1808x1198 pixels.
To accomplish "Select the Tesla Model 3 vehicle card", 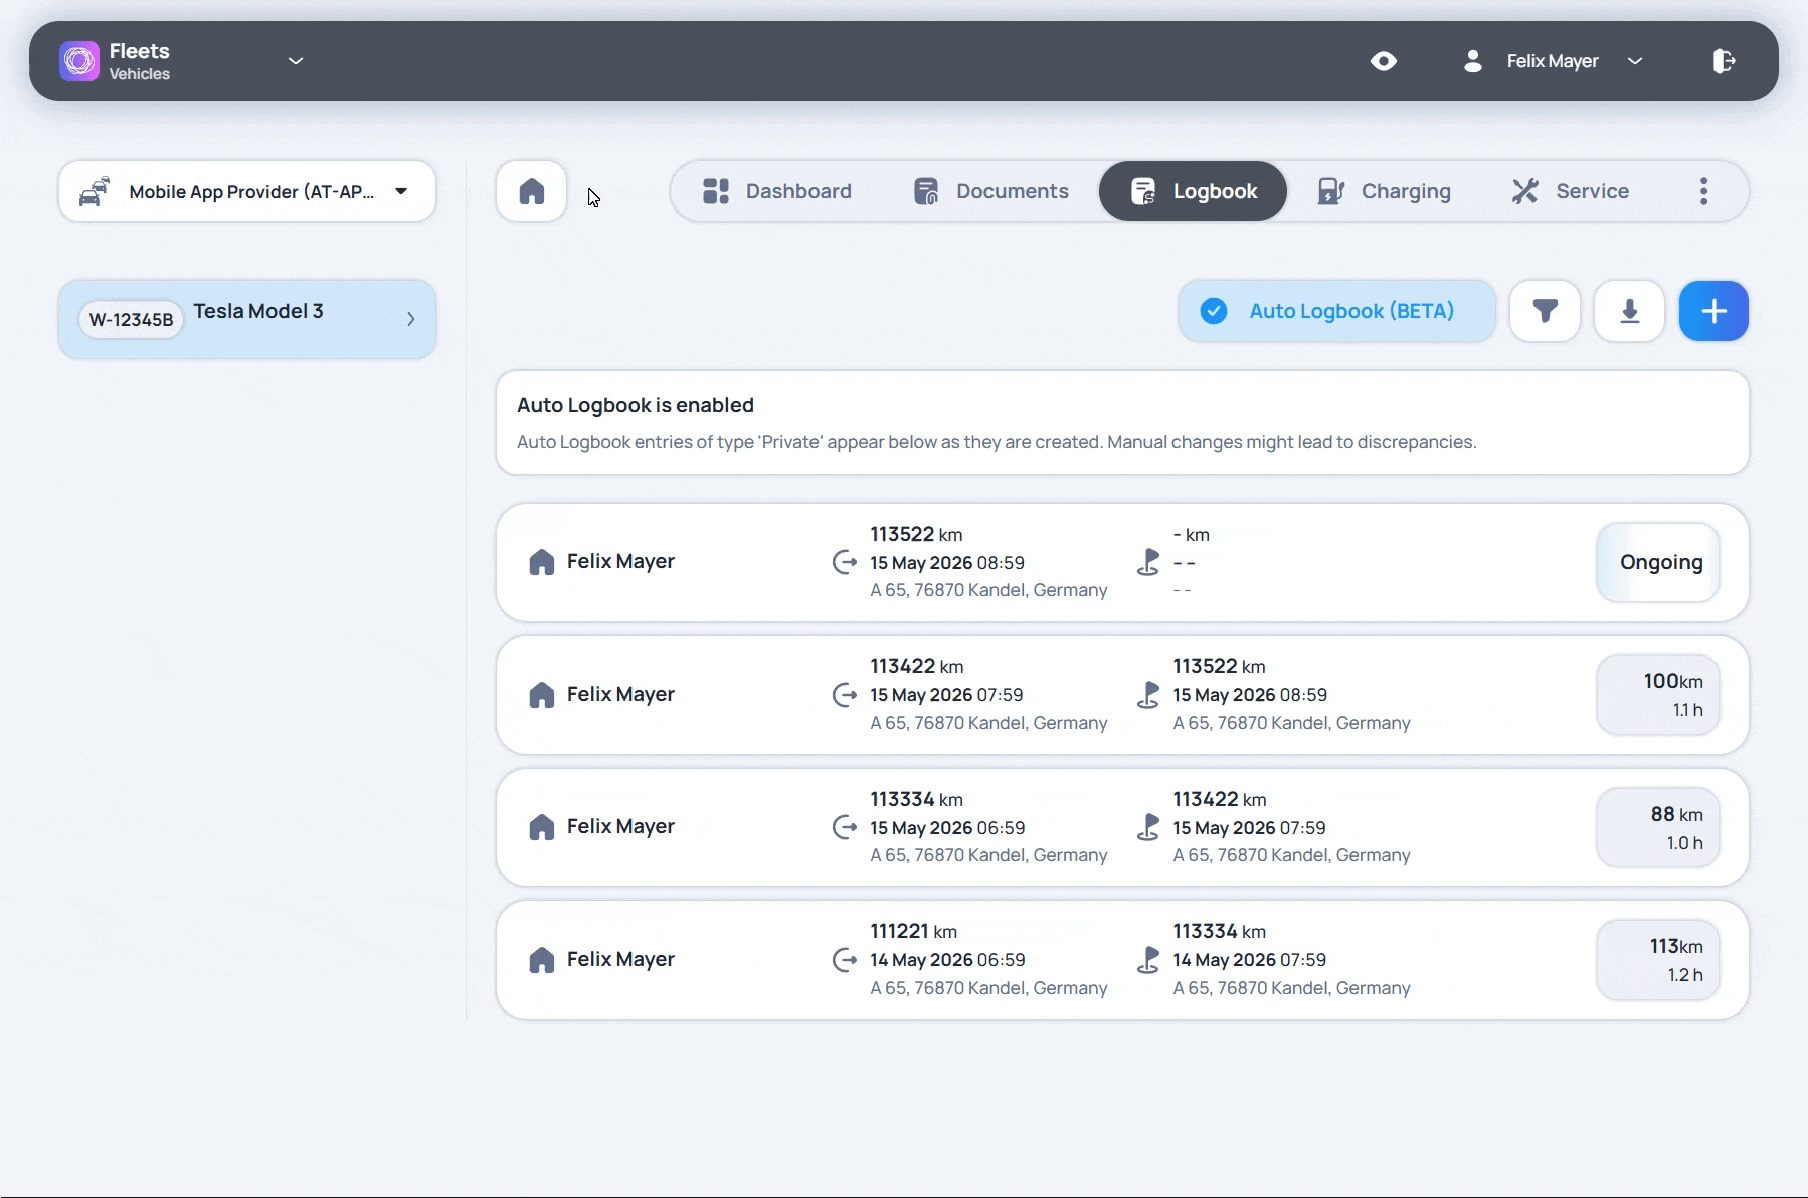I will (x=247, y=319).
